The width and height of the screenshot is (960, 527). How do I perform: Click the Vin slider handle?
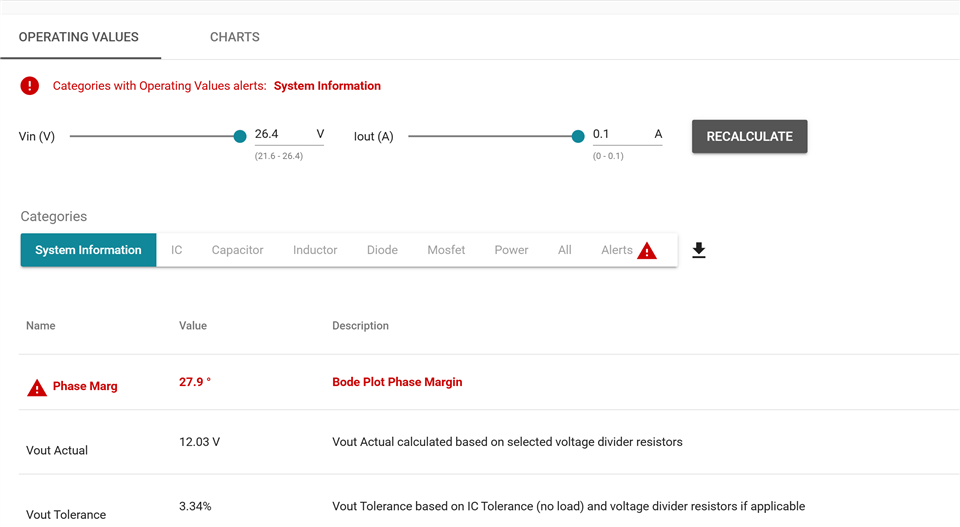(240, 137)
